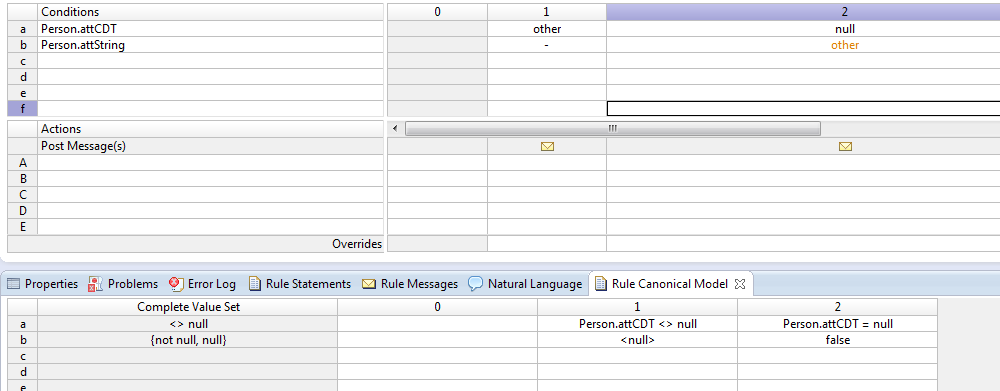Click the 'null' cell in rule column 2
Viewport: 1000px width, 391px height.
(x=804, y=29)
